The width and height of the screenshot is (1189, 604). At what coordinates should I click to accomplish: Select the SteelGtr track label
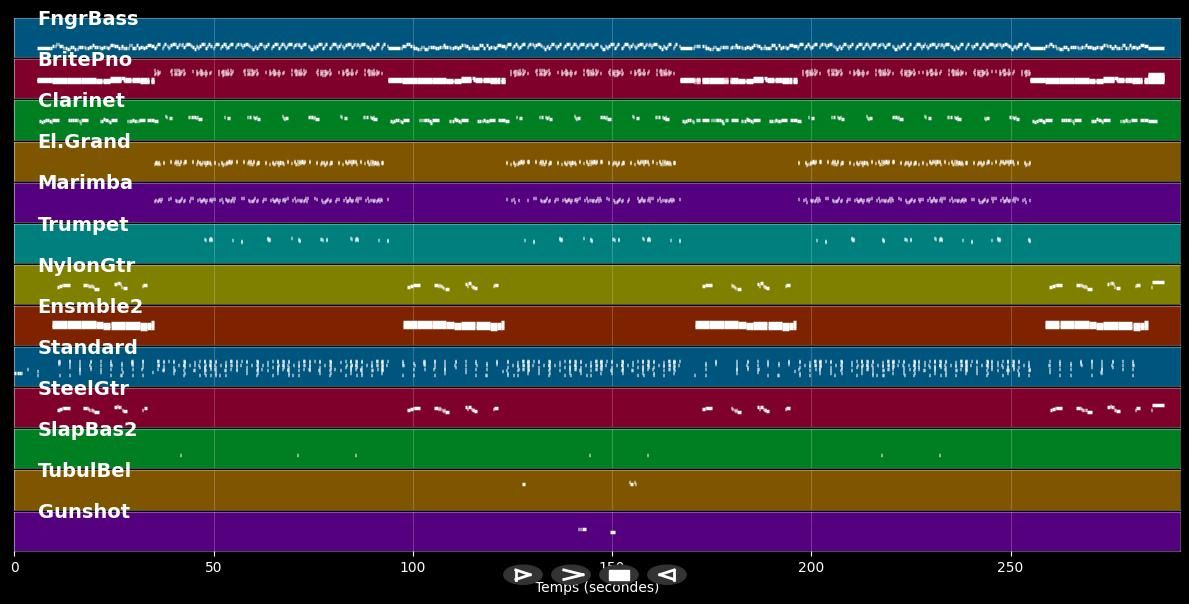84,388
